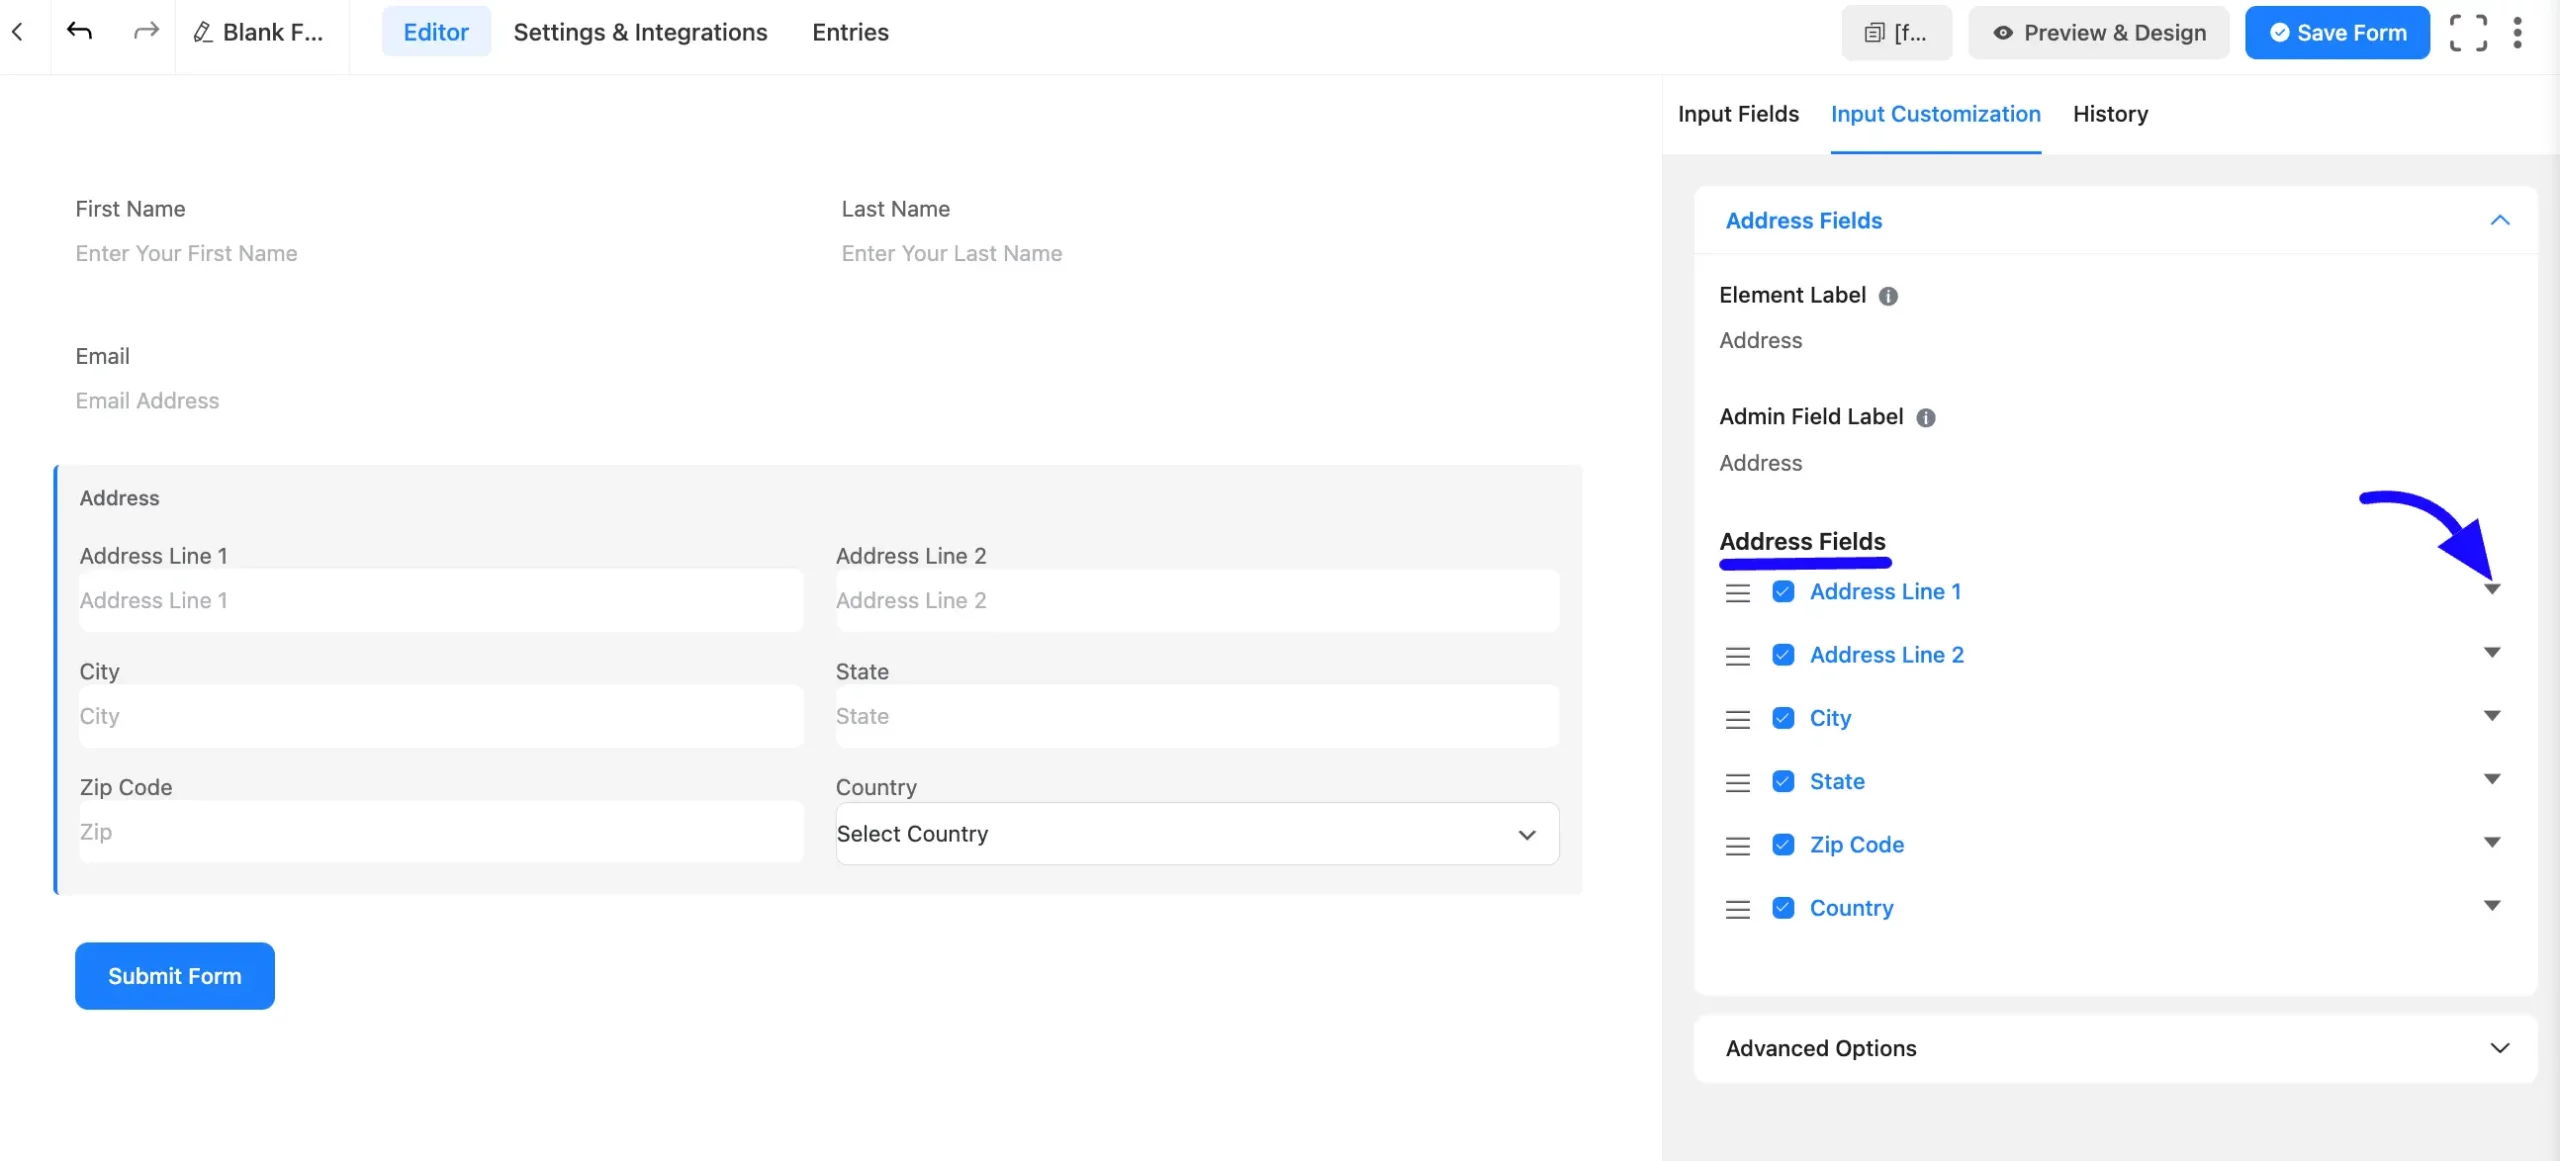Open the three-dot more options menu
2560x1161 pixels.
2518,33
